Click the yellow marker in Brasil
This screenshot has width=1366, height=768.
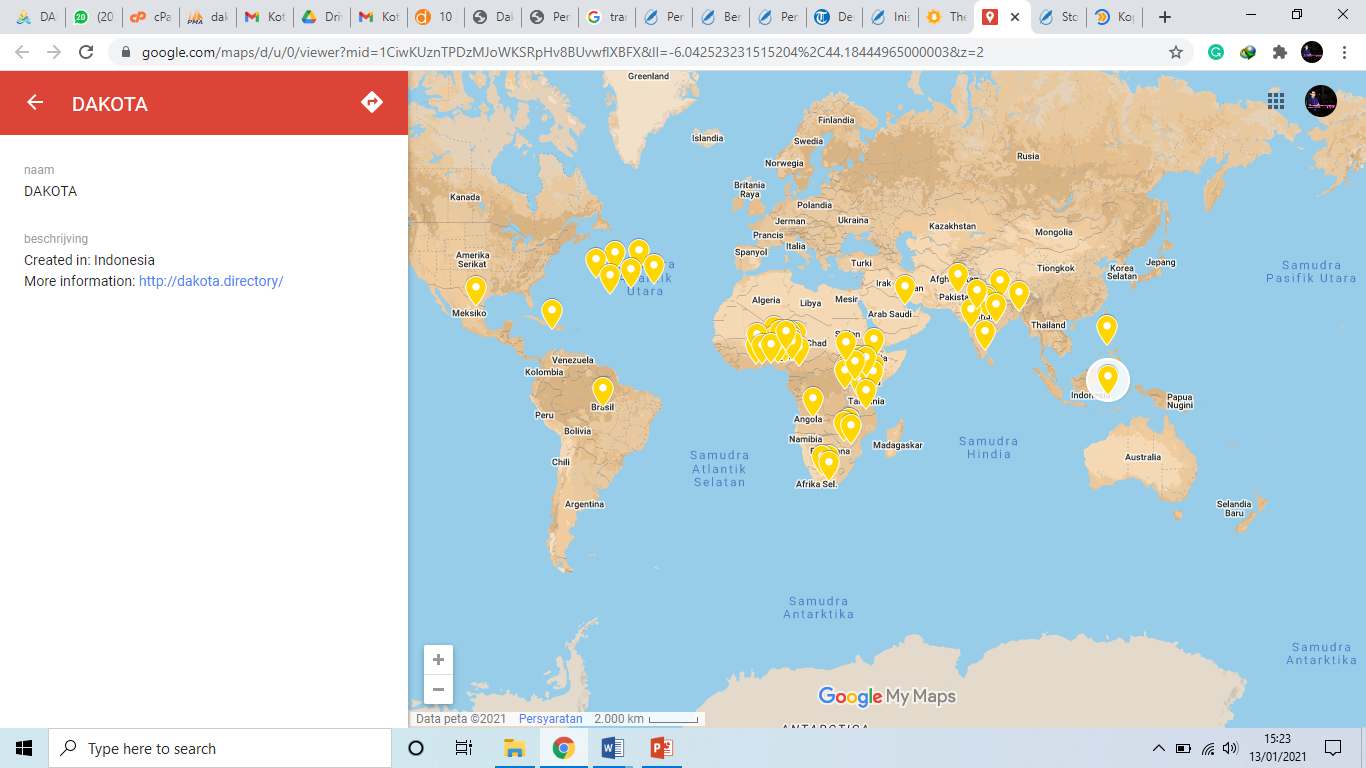pos(602,389)
